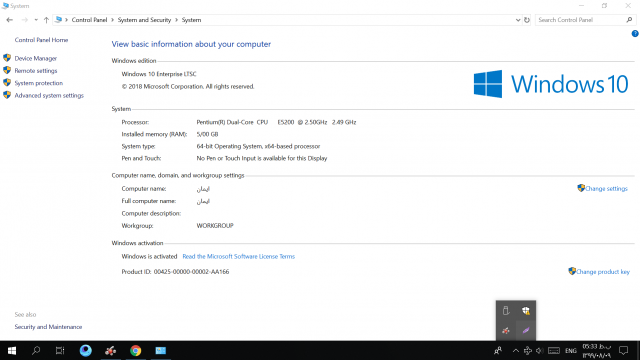Click the '5,00 GB' installed memory value
The width and height of the screenshot is (640, 360).
pyautogui.click(x=207, y=134)
